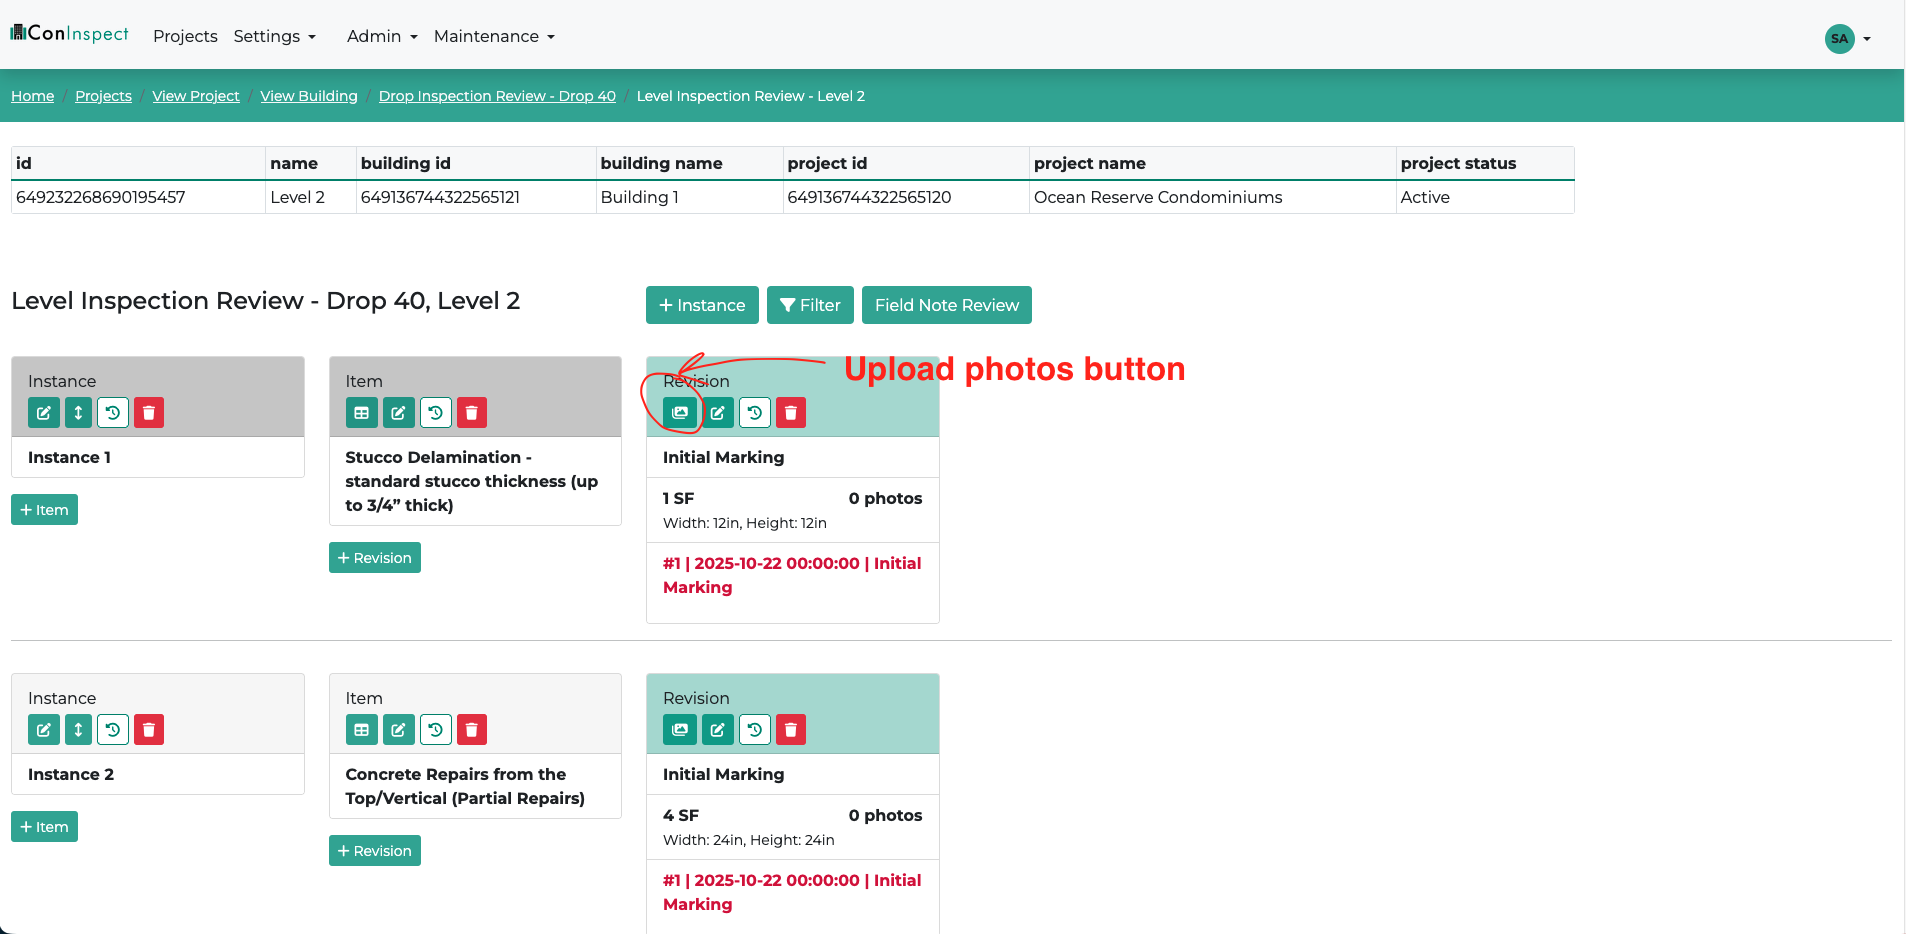Click reorder arrows icon for Instance 1
The height and width of the screenshot is (934, 1906).
78,413
